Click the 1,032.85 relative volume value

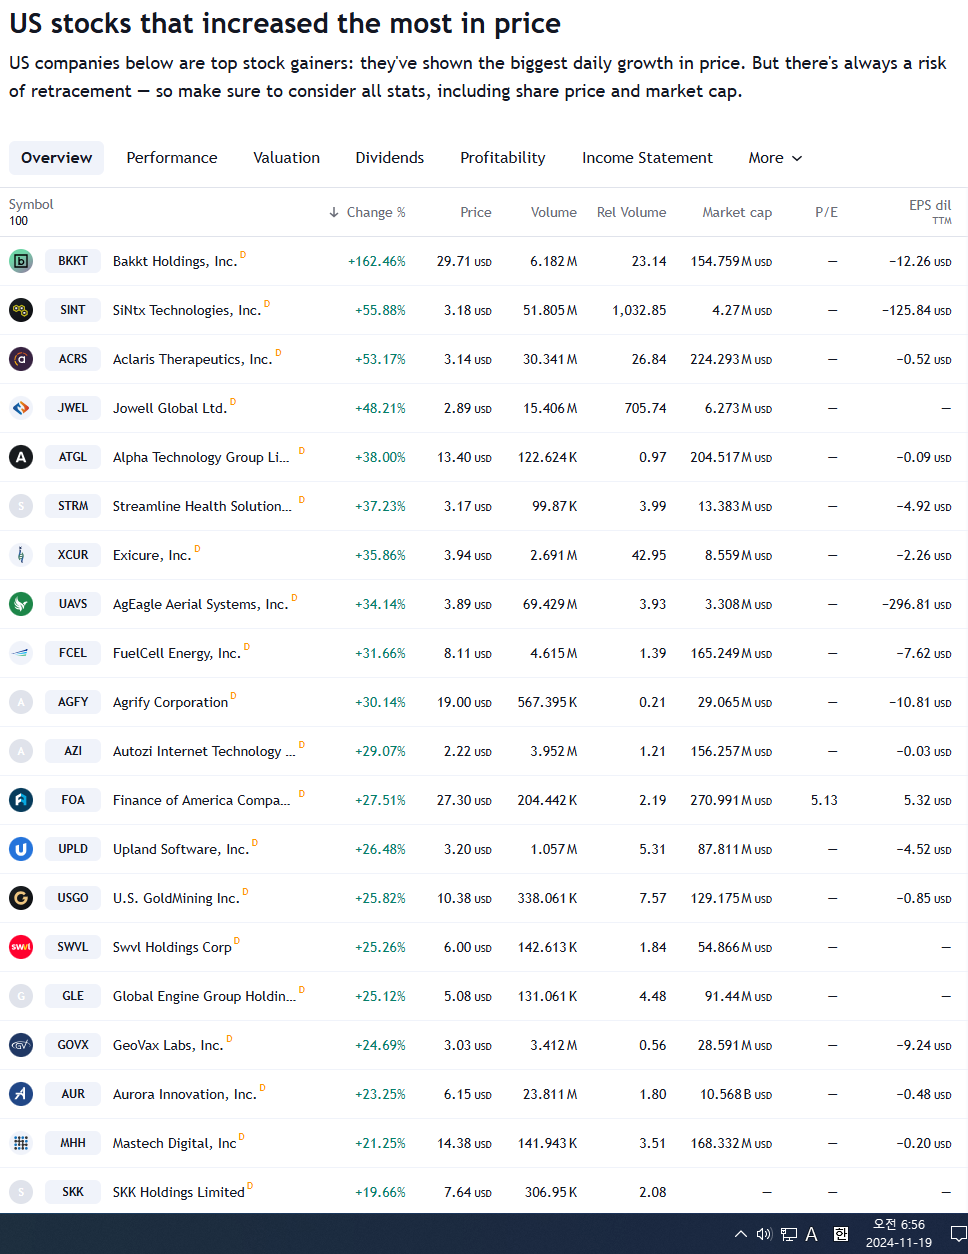pos(639,310)
